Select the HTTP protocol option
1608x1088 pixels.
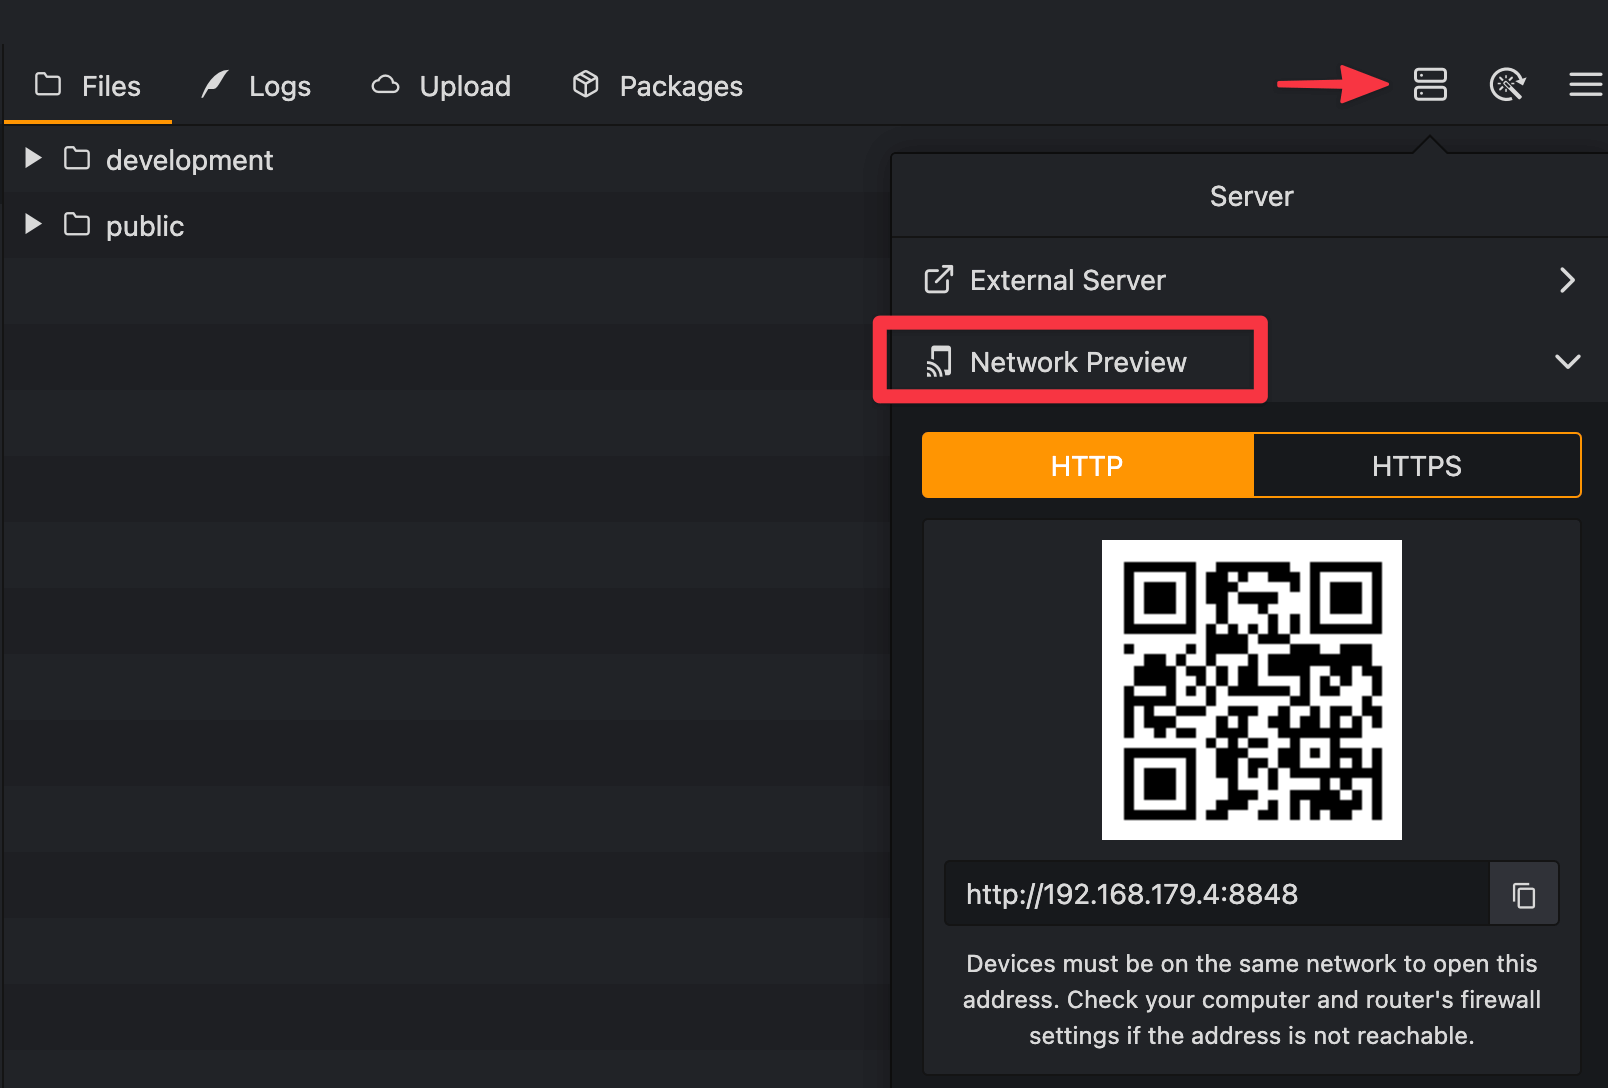point(1087,465)
